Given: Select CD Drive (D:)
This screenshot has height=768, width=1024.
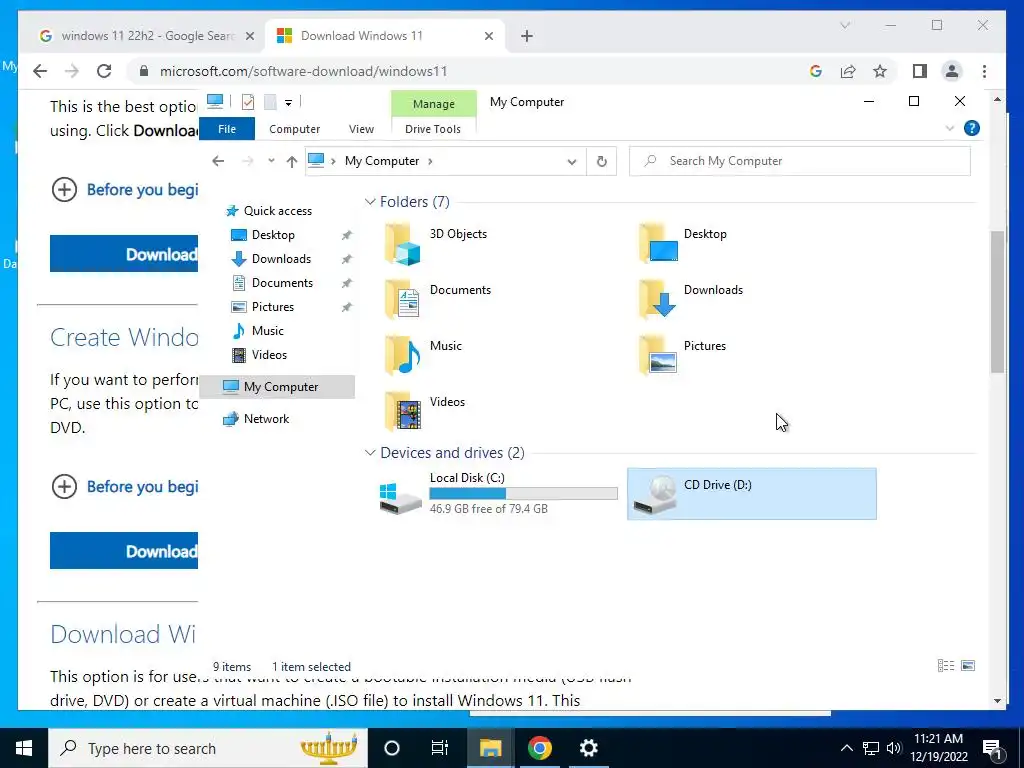Looking at the screenshot, I should pyautogui.click(x=752, y=494).
